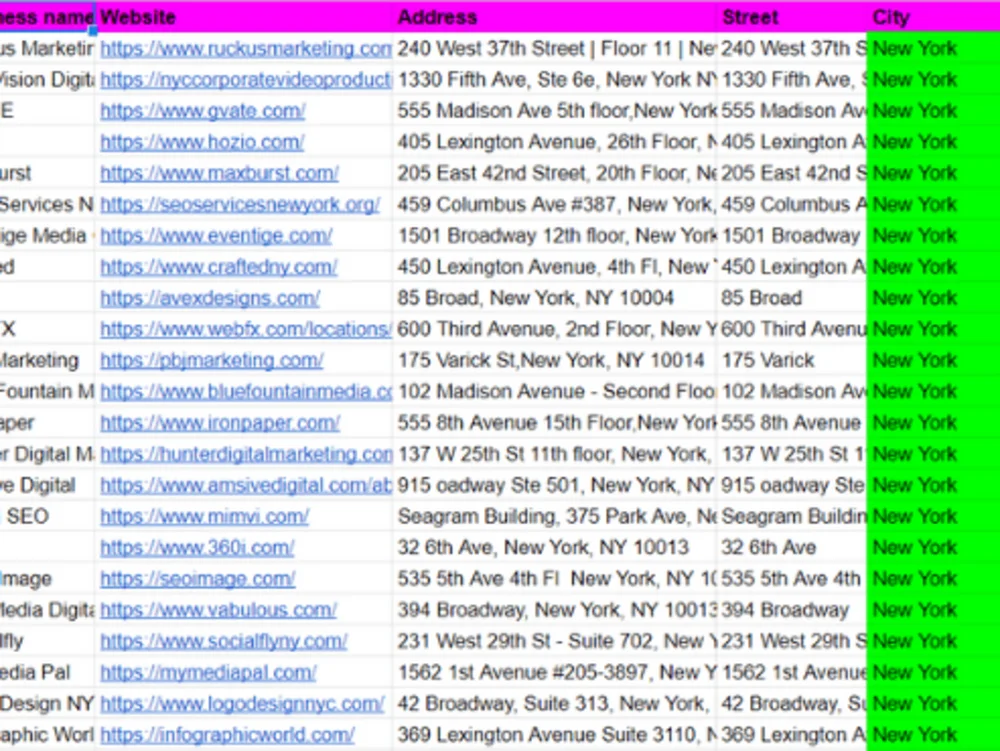Open the www.bluefountainmedia link
Image resolution: width=1000 pixels, height=751 pixels.
[x=246, y=392]
